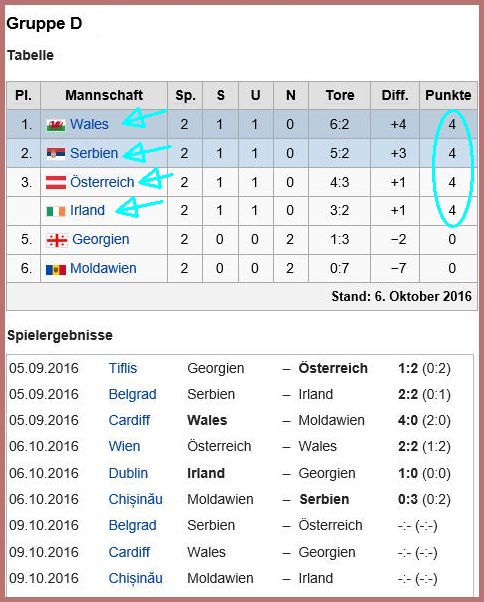The height and width of the screenshot is (602, 484).
Task: Follow the Wien venue link
Action: point(124,446)
